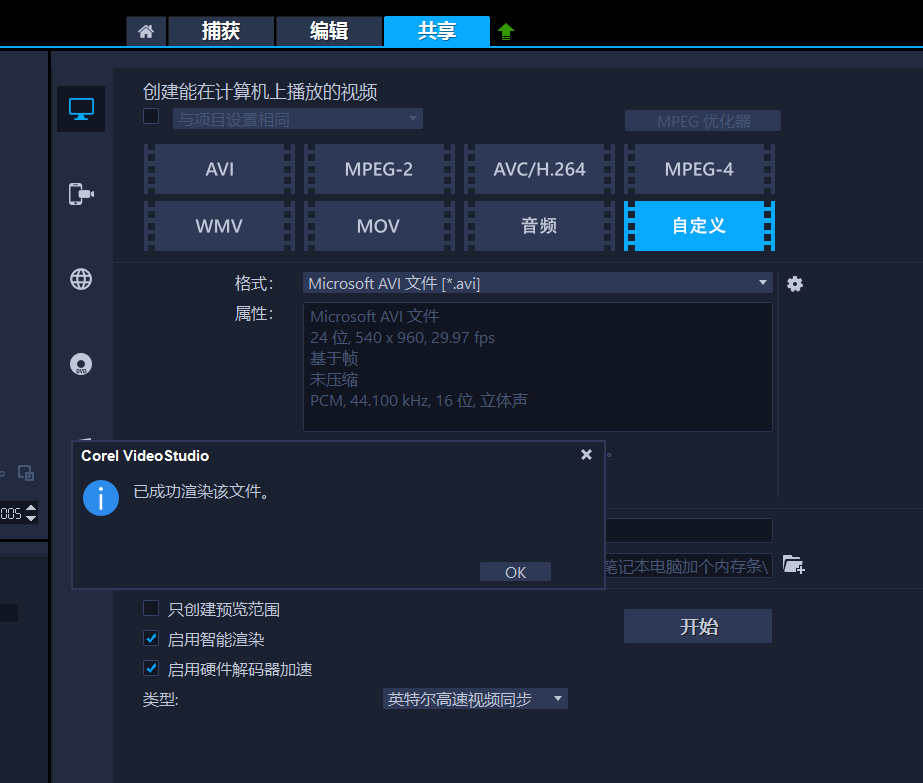Screen dimensions: 923x783
Task: Open the 类型 英特尔高速视频同步 dropdown
Action: point(475,699)
